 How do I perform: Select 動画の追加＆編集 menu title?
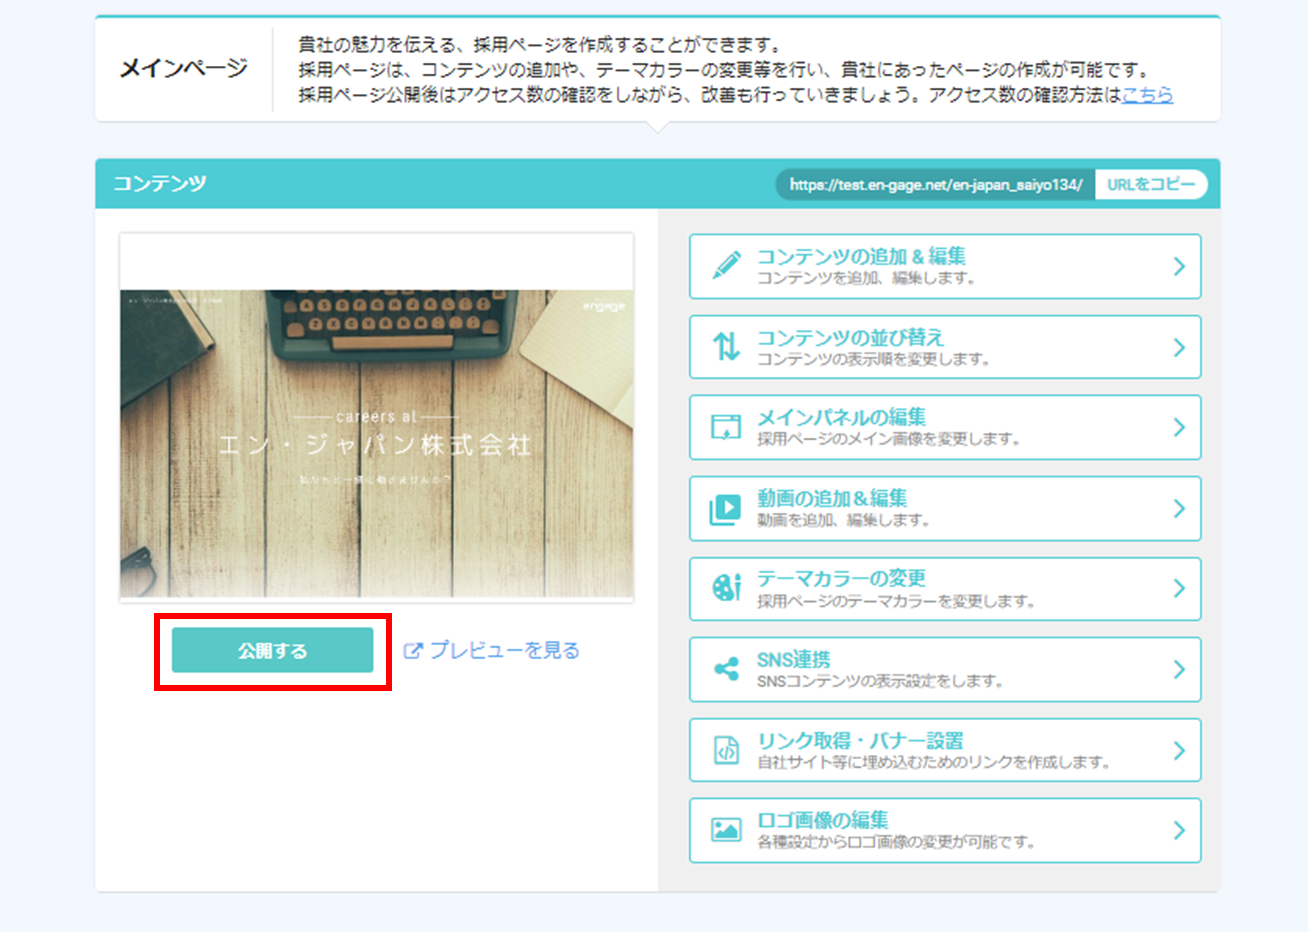point(832,498)
